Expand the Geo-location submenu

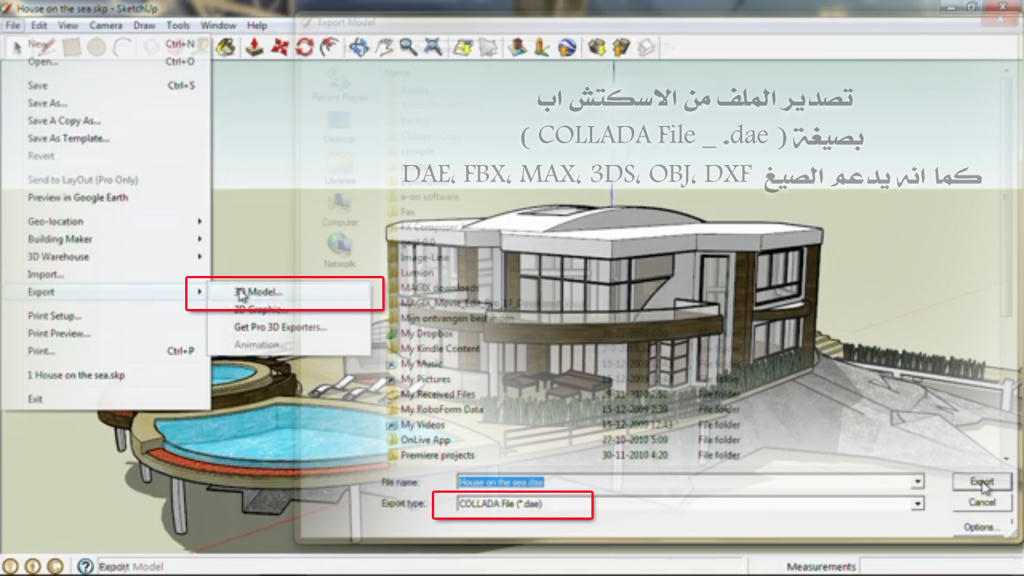[x=107, y=222]
